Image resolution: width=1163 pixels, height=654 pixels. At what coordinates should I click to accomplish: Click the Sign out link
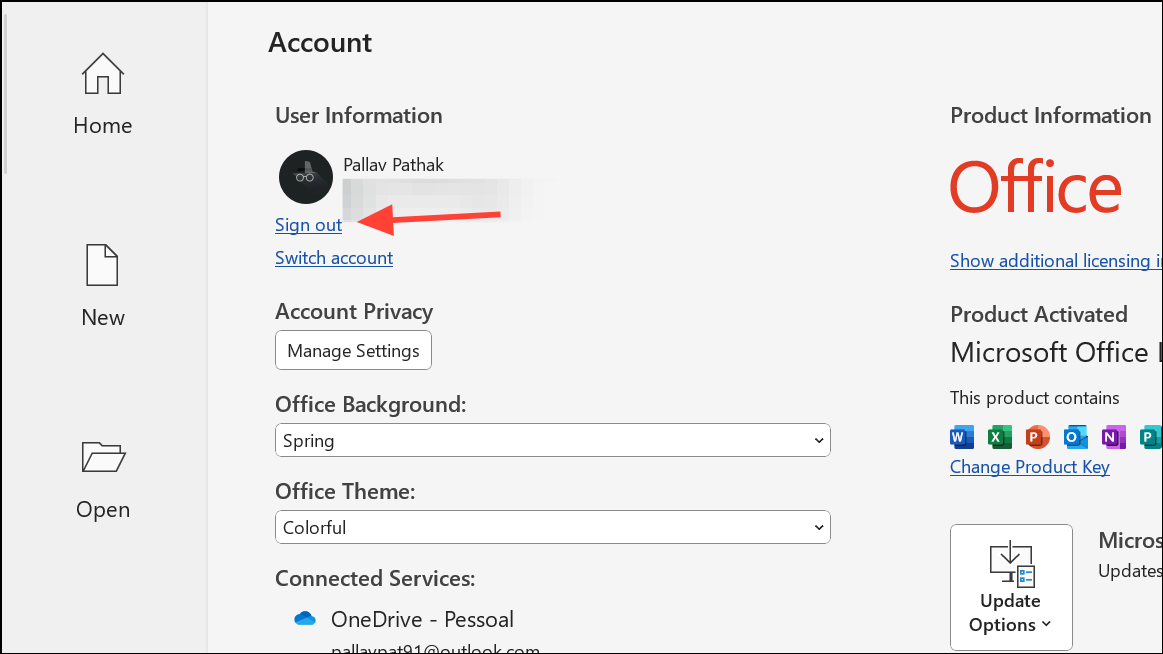(x=309, y=225)
